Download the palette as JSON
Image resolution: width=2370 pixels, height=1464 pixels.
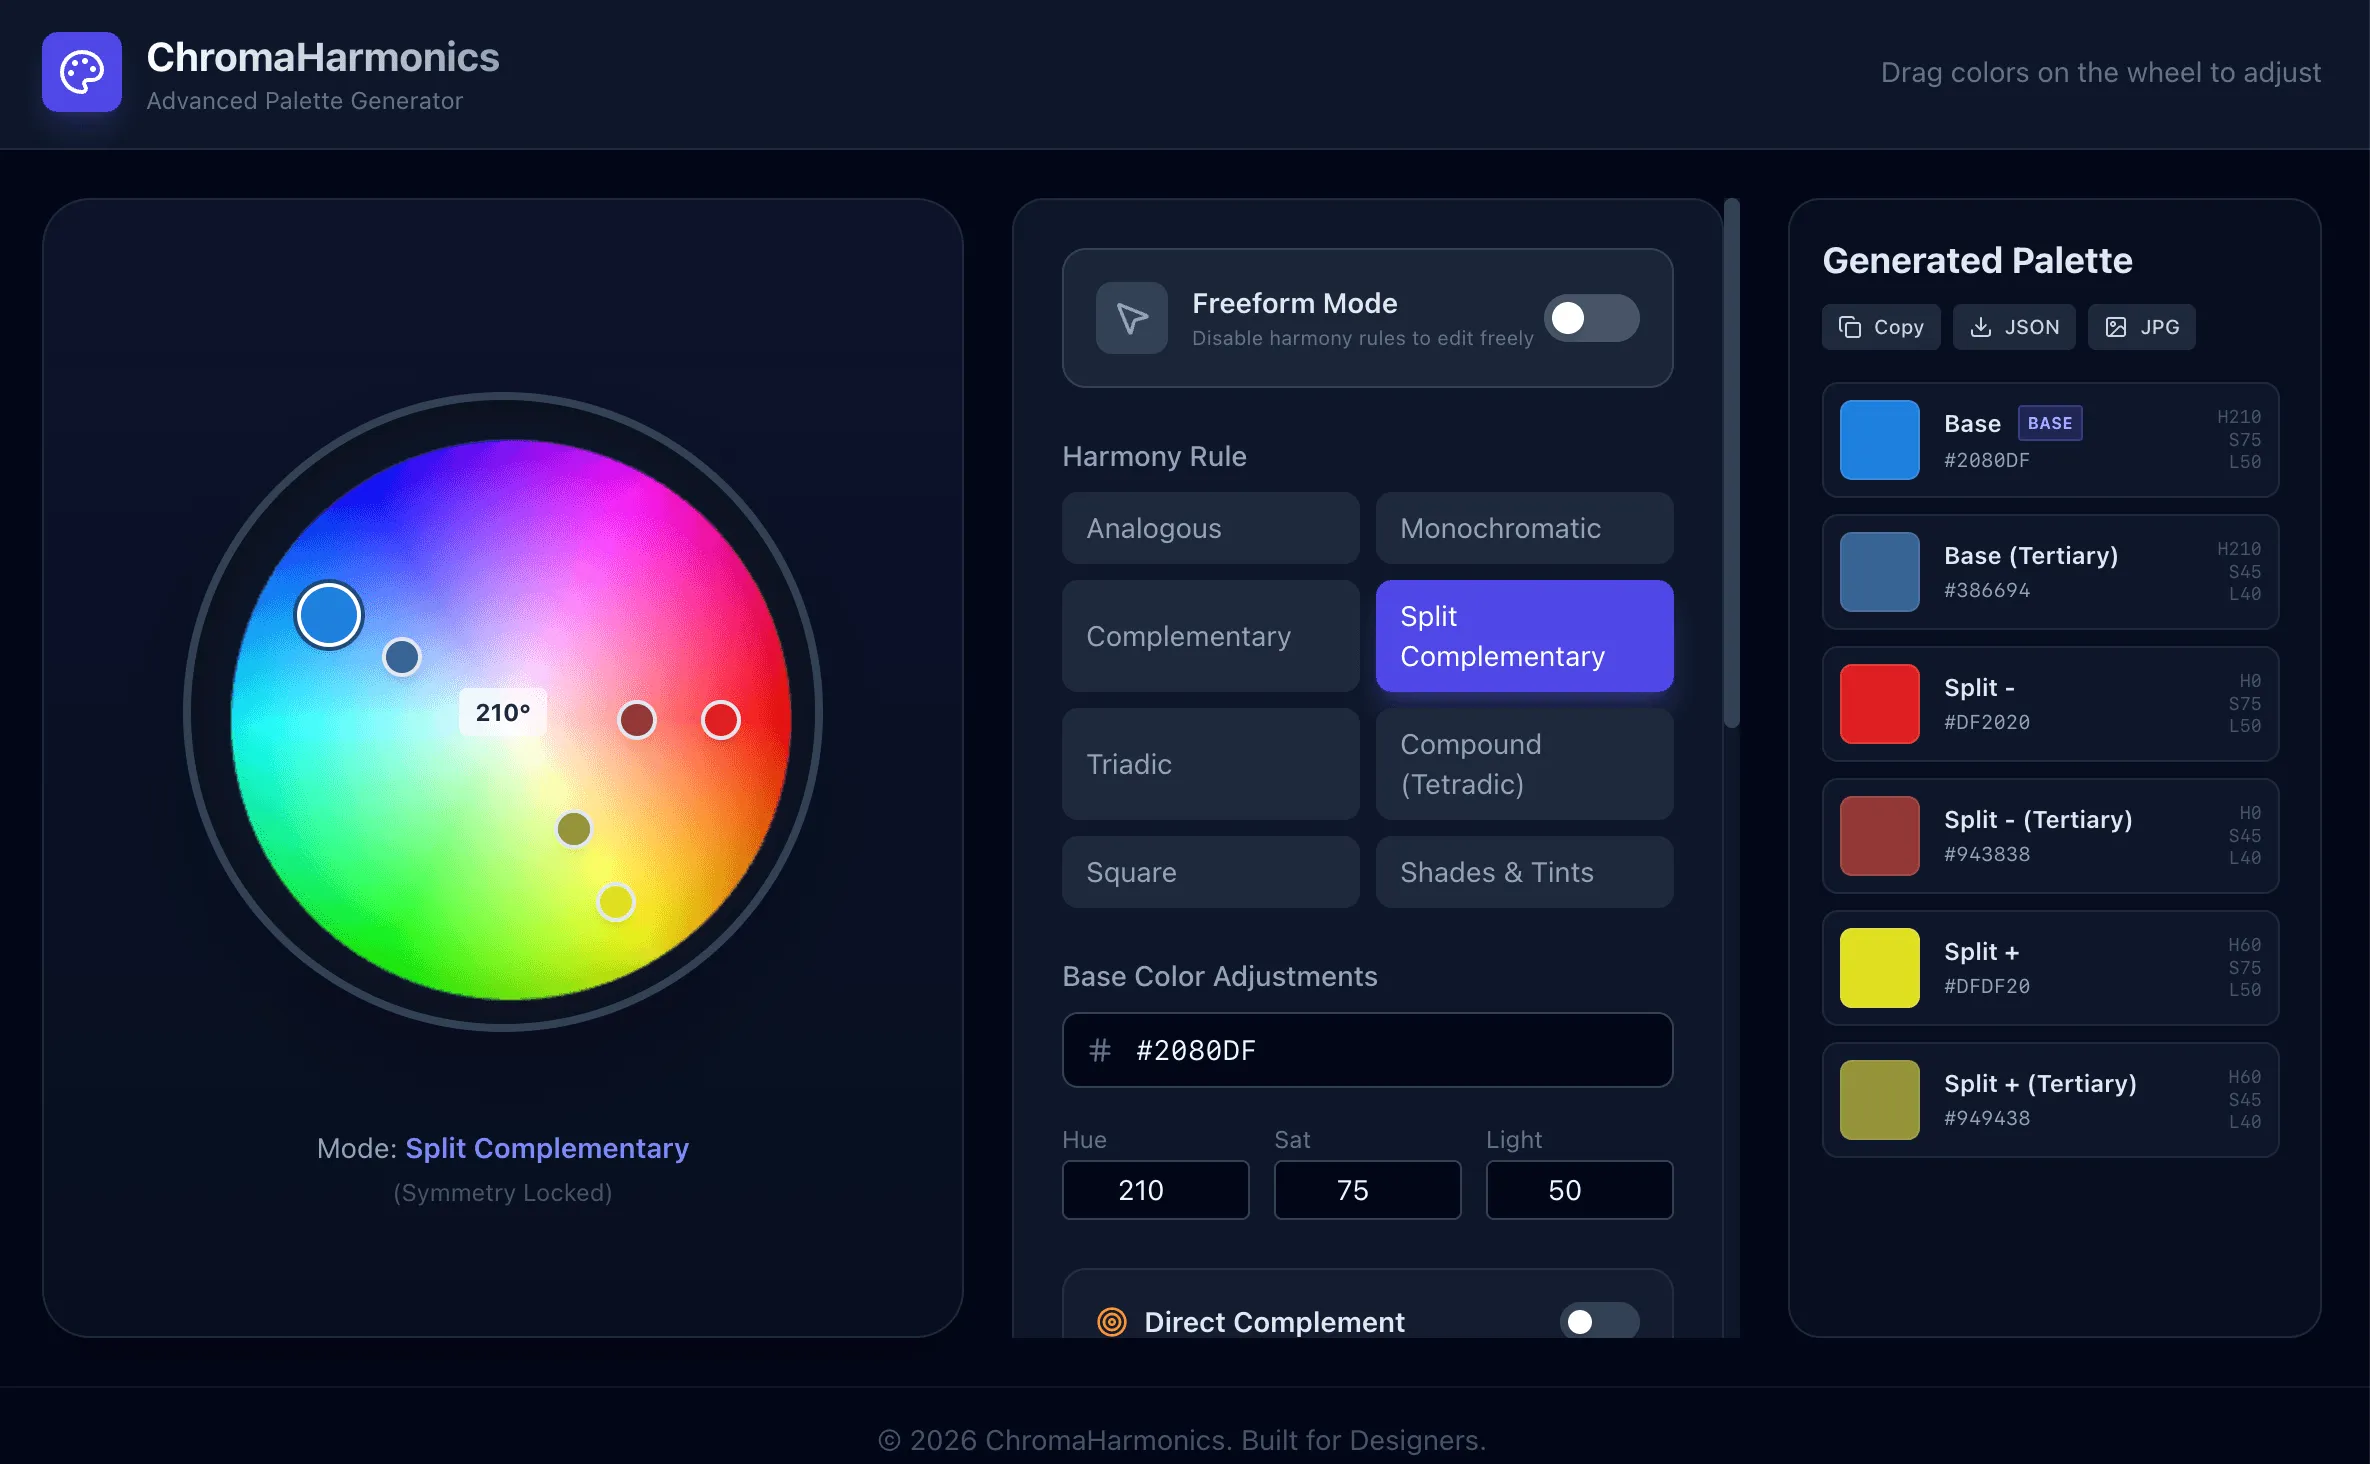click(x=2014, y=327)
